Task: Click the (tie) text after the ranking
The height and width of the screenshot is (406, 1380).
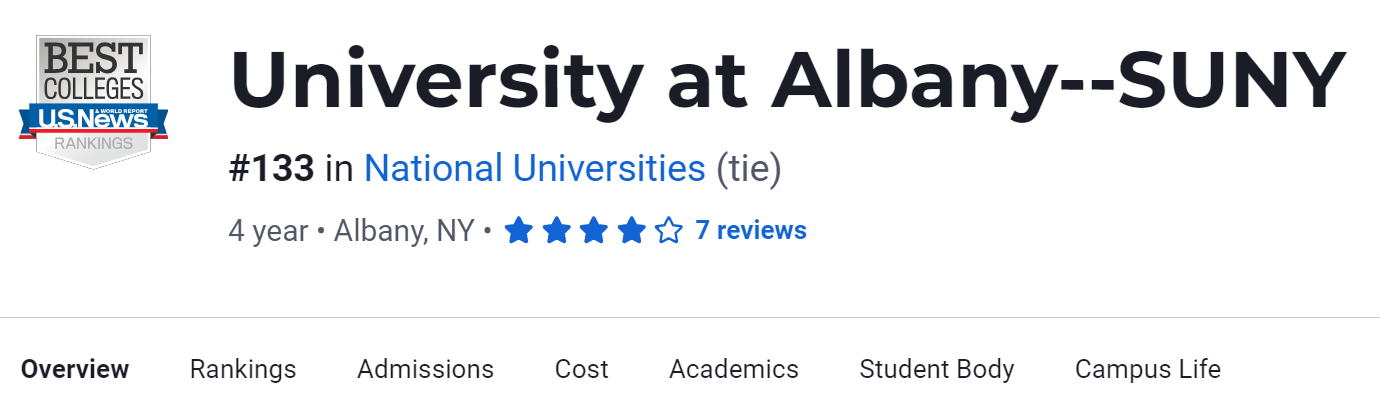Action: click(748, 169)
